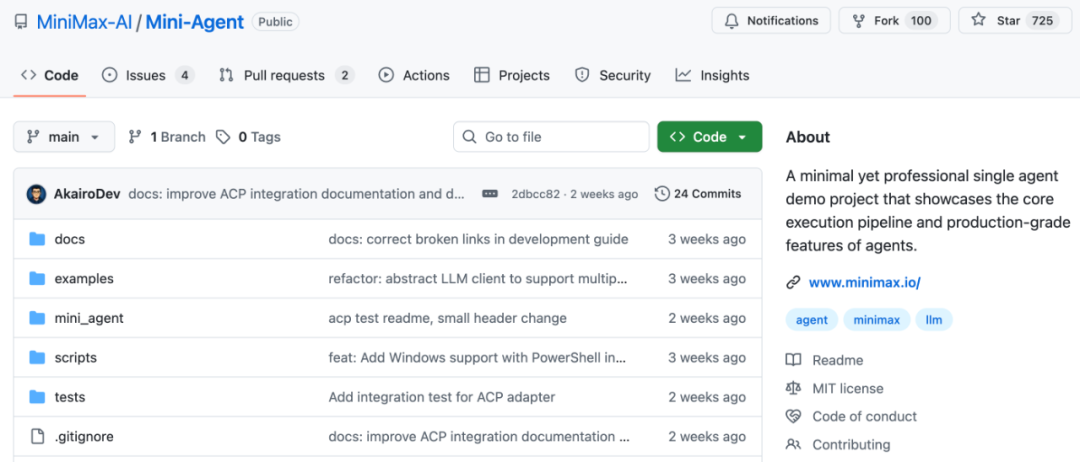Image resolution: width=1080 pixels, height=462 pixels.
Task: Click the Go to file search field
Action: click(551, 137)
